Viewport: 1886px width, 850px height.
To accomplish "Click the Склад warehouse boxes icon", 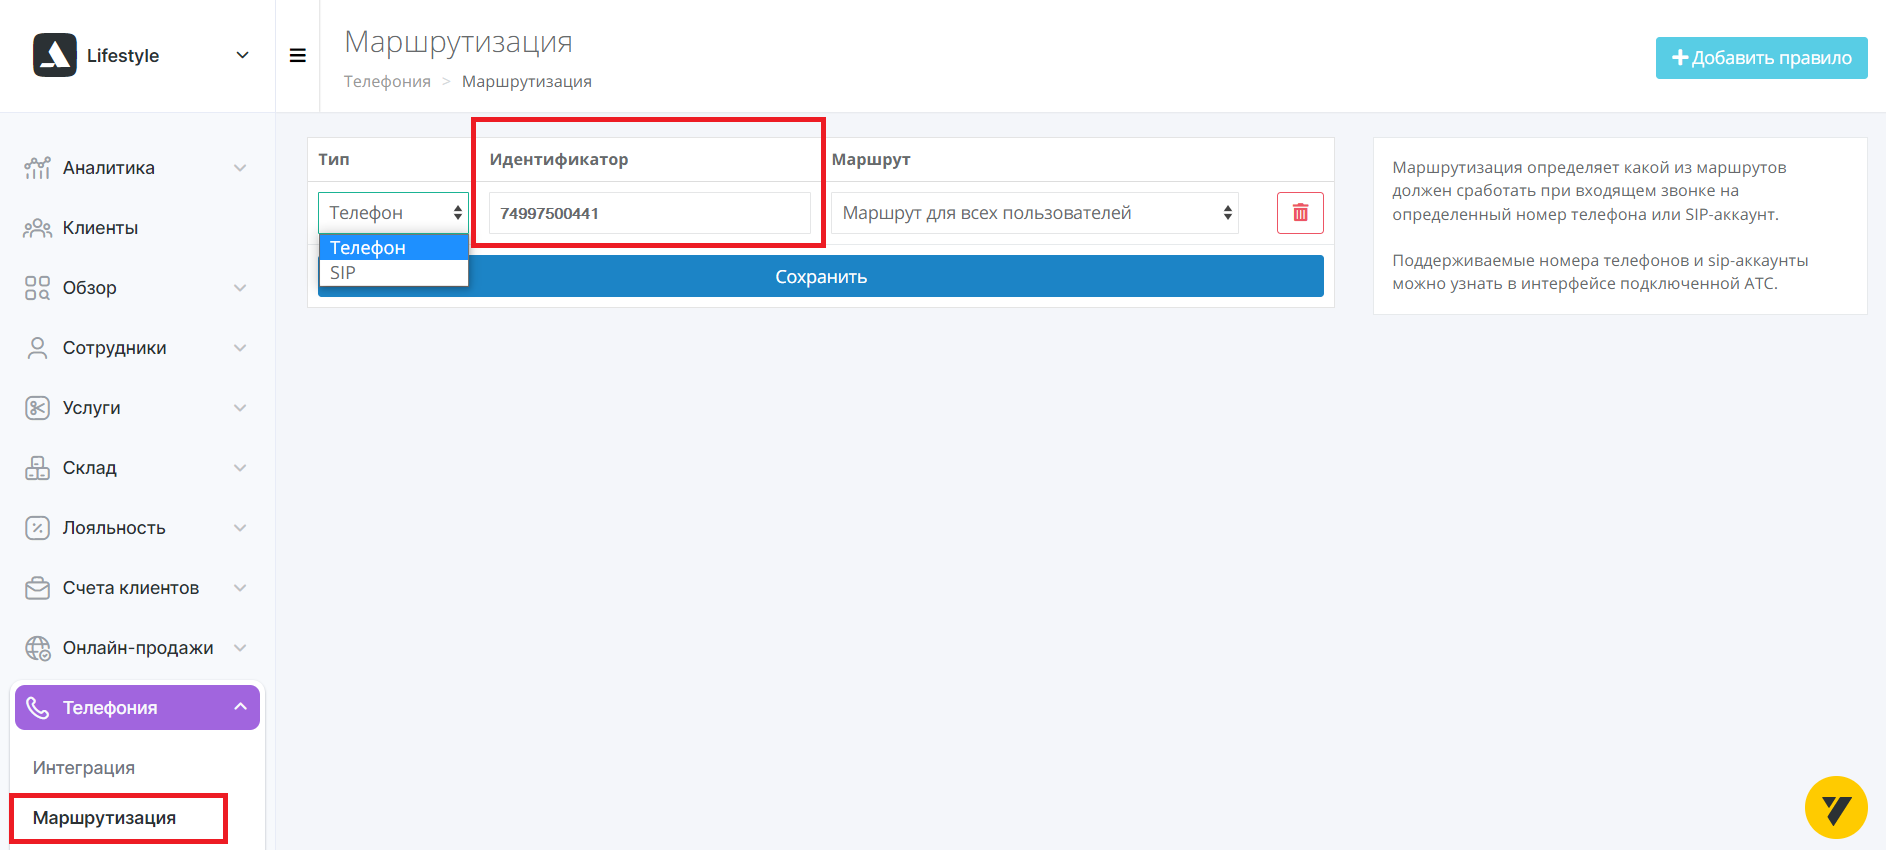I will pos(37,468).
